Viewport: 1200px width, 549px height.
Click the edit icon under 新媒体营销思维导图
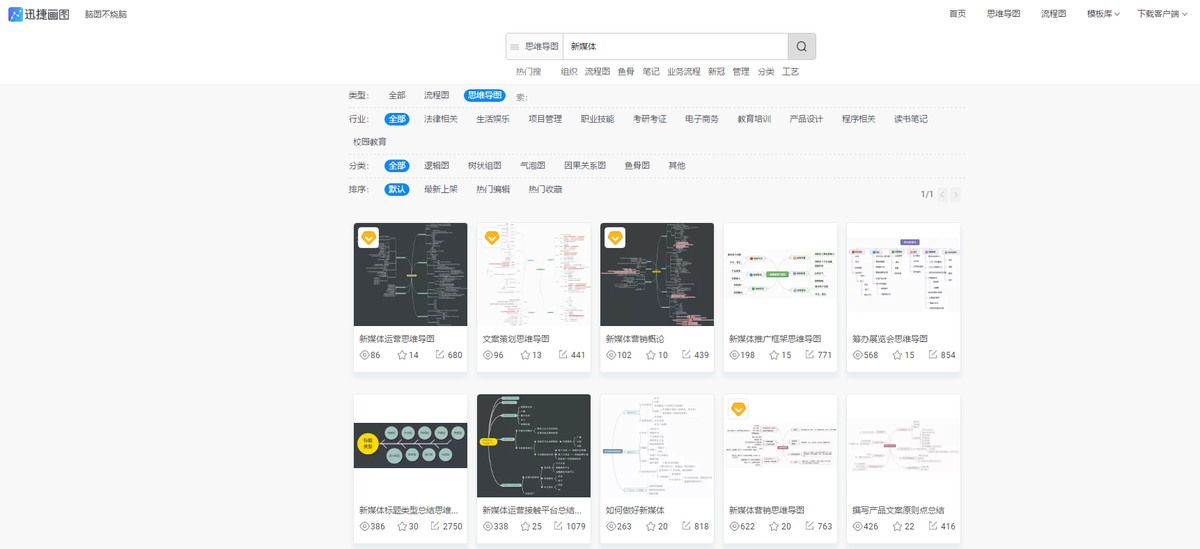click(x=810, y=526)
